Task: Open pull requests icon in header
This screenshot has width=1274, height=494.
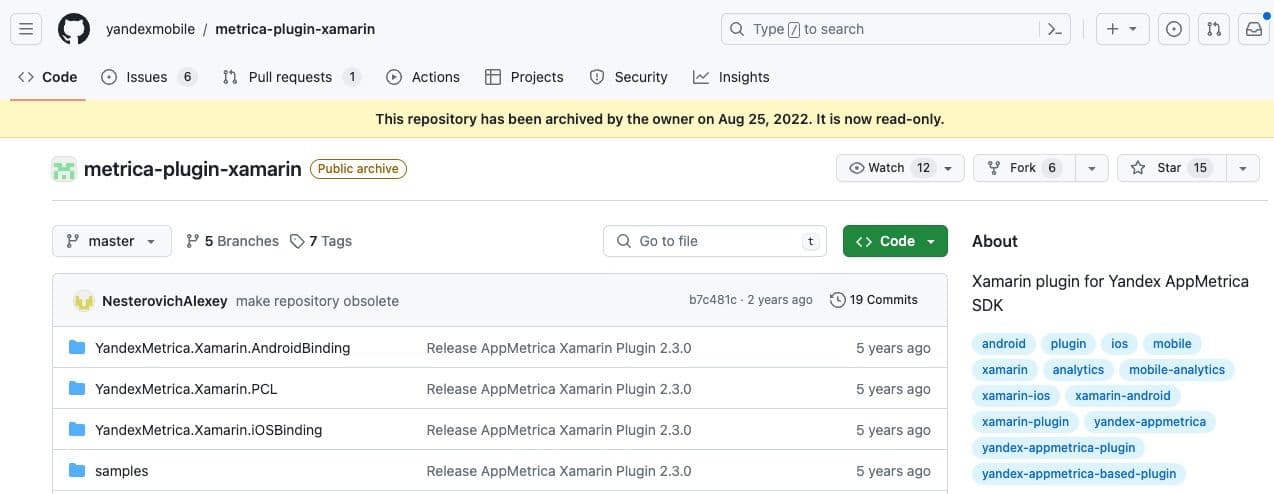Action: point(1214,29)
